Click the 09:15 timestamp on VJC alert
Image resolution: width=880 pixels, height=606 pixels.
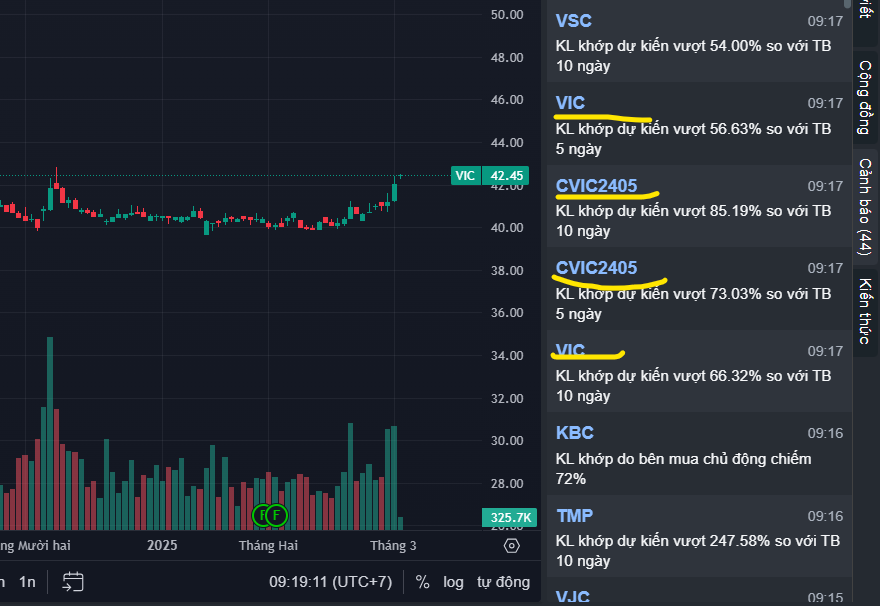825,598
